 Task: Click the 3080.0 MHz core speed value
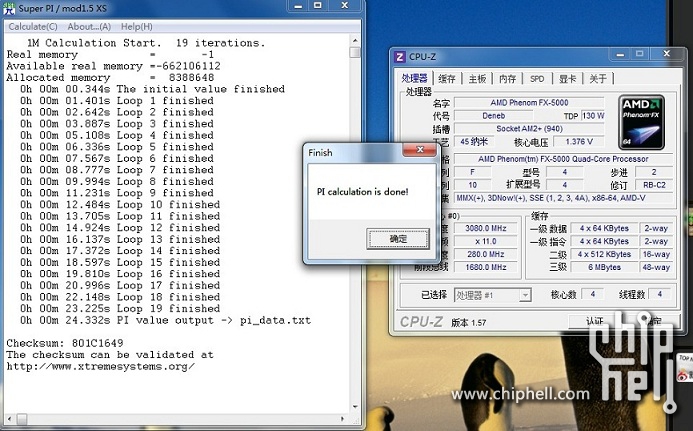click(486, 228)
